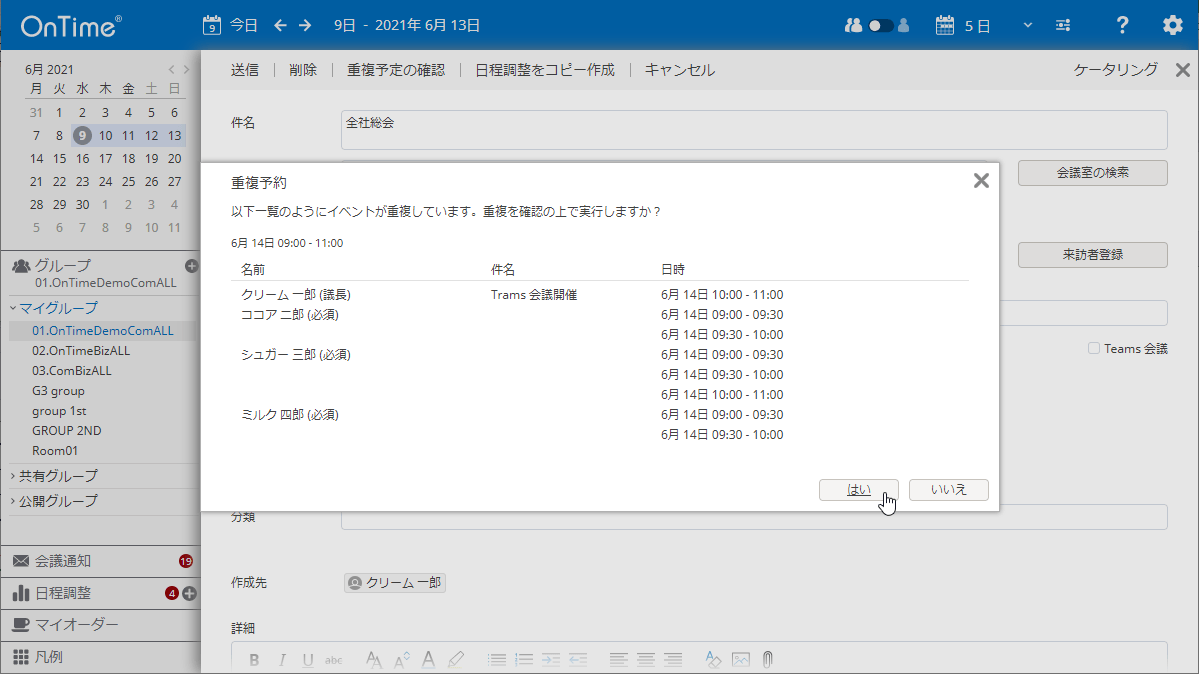Click the strikethrough icon in the editor toolbar
This screenshot has width=1200, height=675.
332,658
